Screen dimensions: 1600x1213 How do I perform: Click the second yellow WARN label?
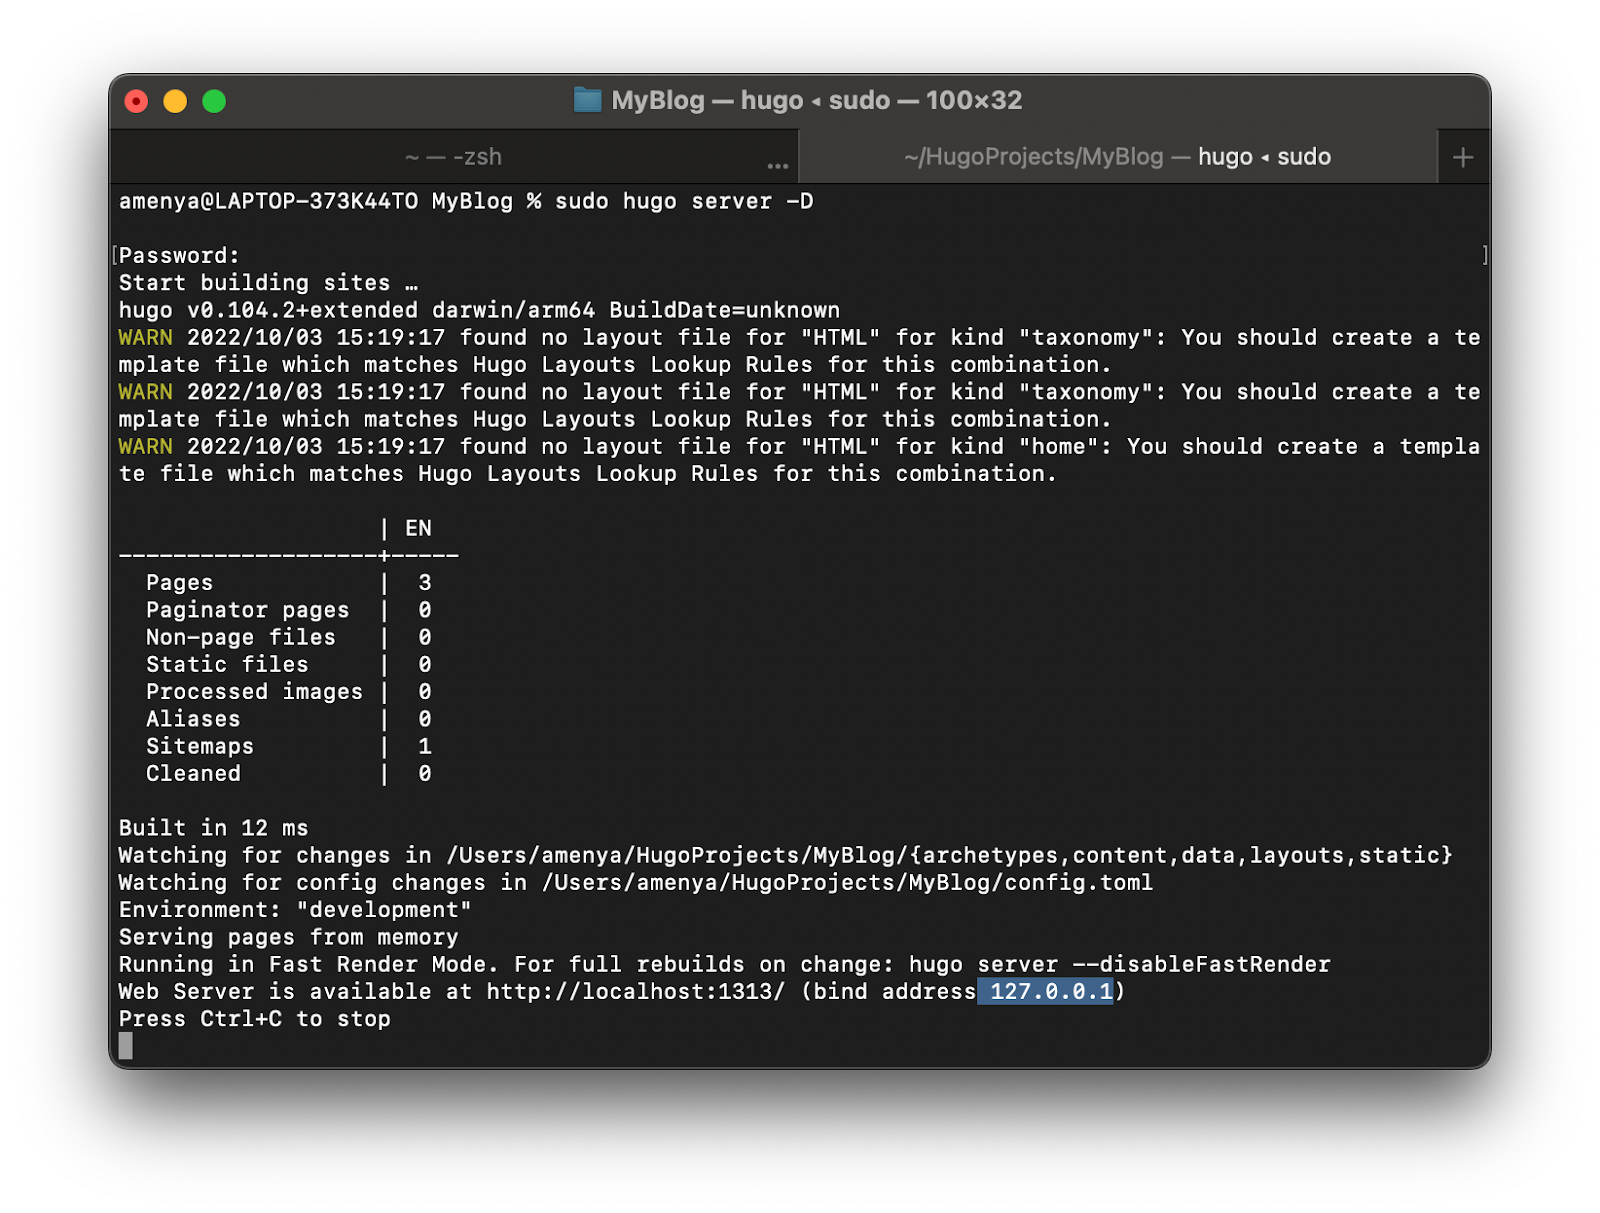(x=145, y=392)
